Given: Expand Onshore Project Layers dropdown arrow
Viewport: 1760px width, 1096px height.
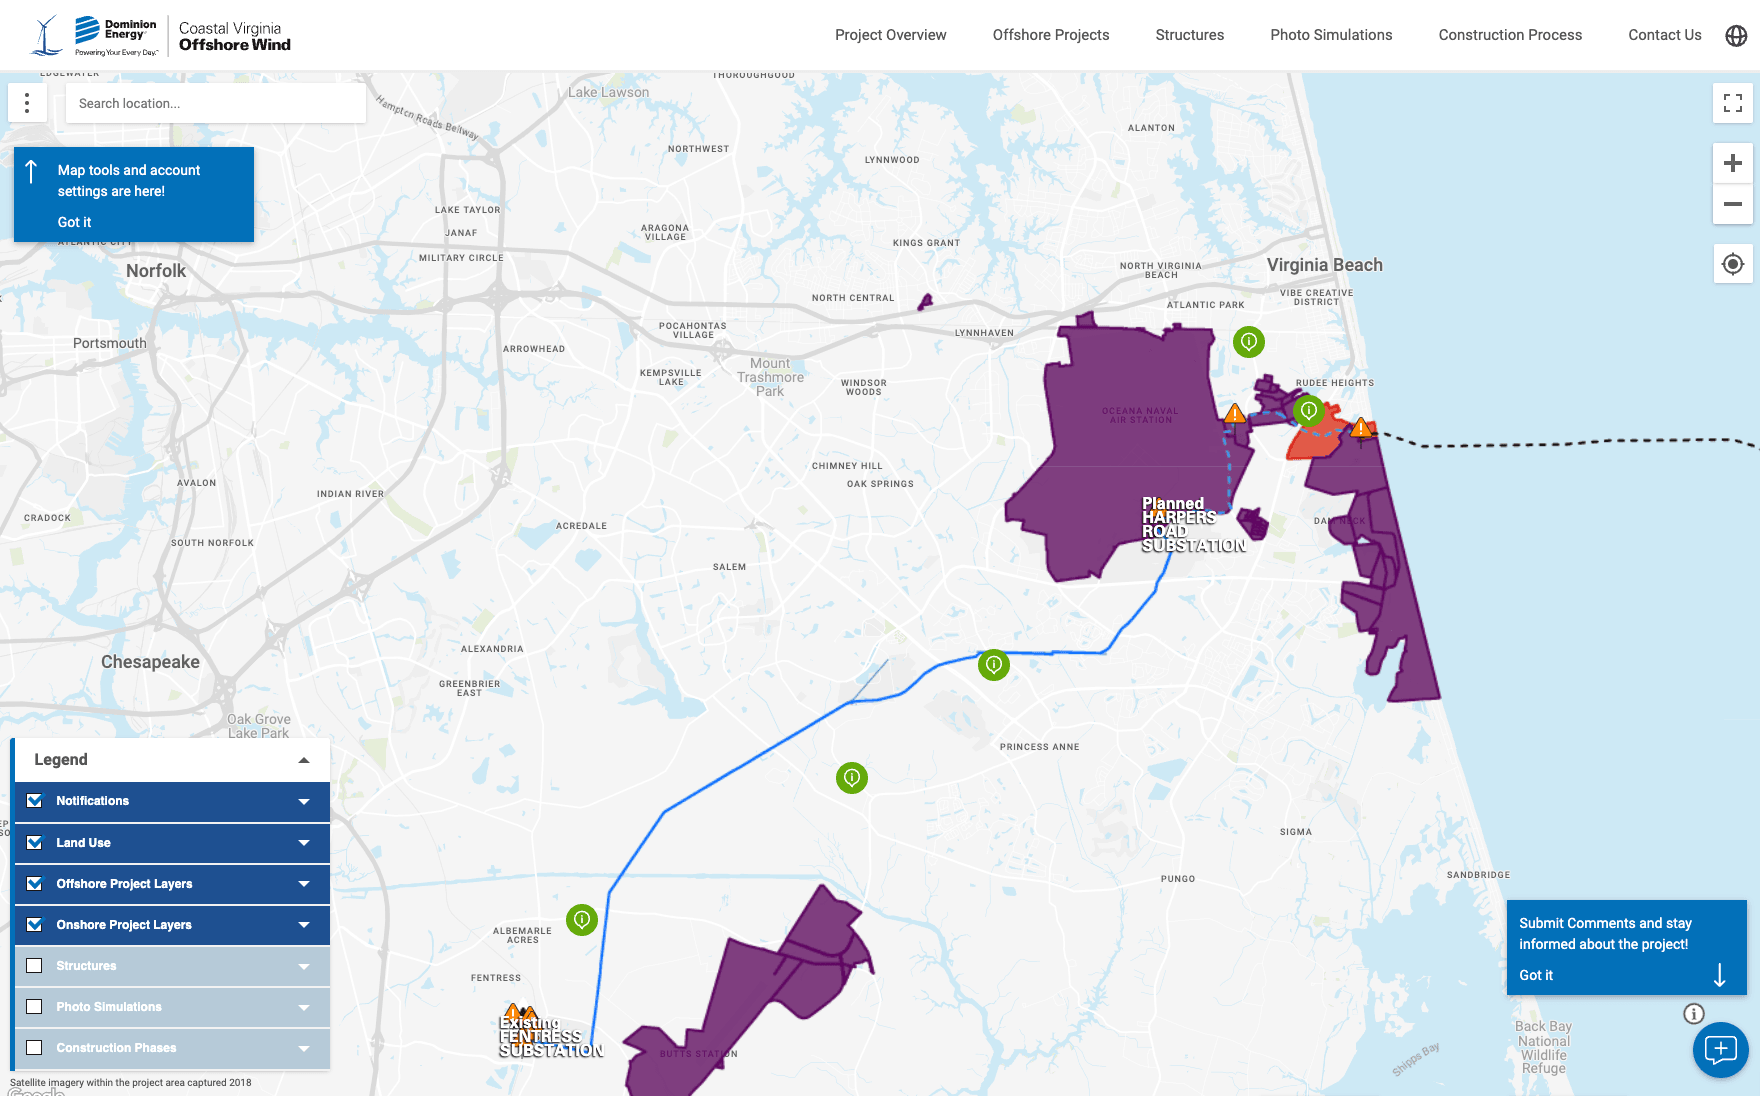Looking at the screenshot, I should click(304, 925).
